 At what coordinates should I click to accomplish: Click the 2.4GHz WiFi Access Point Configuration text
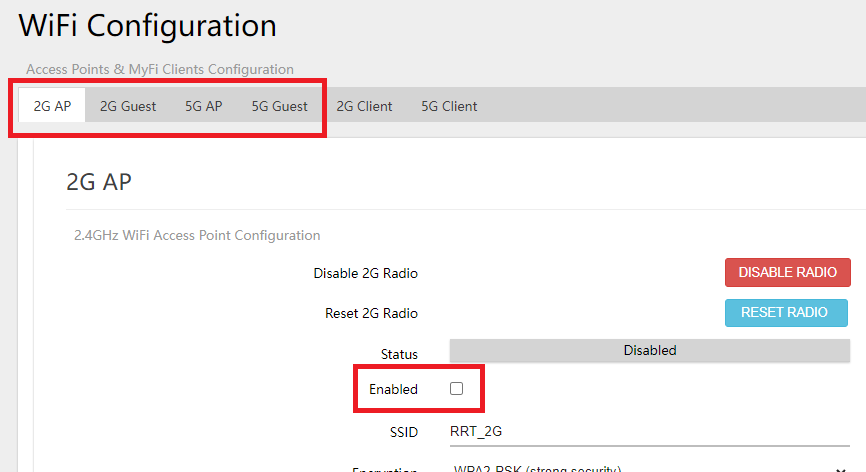(x=197, y=235)
